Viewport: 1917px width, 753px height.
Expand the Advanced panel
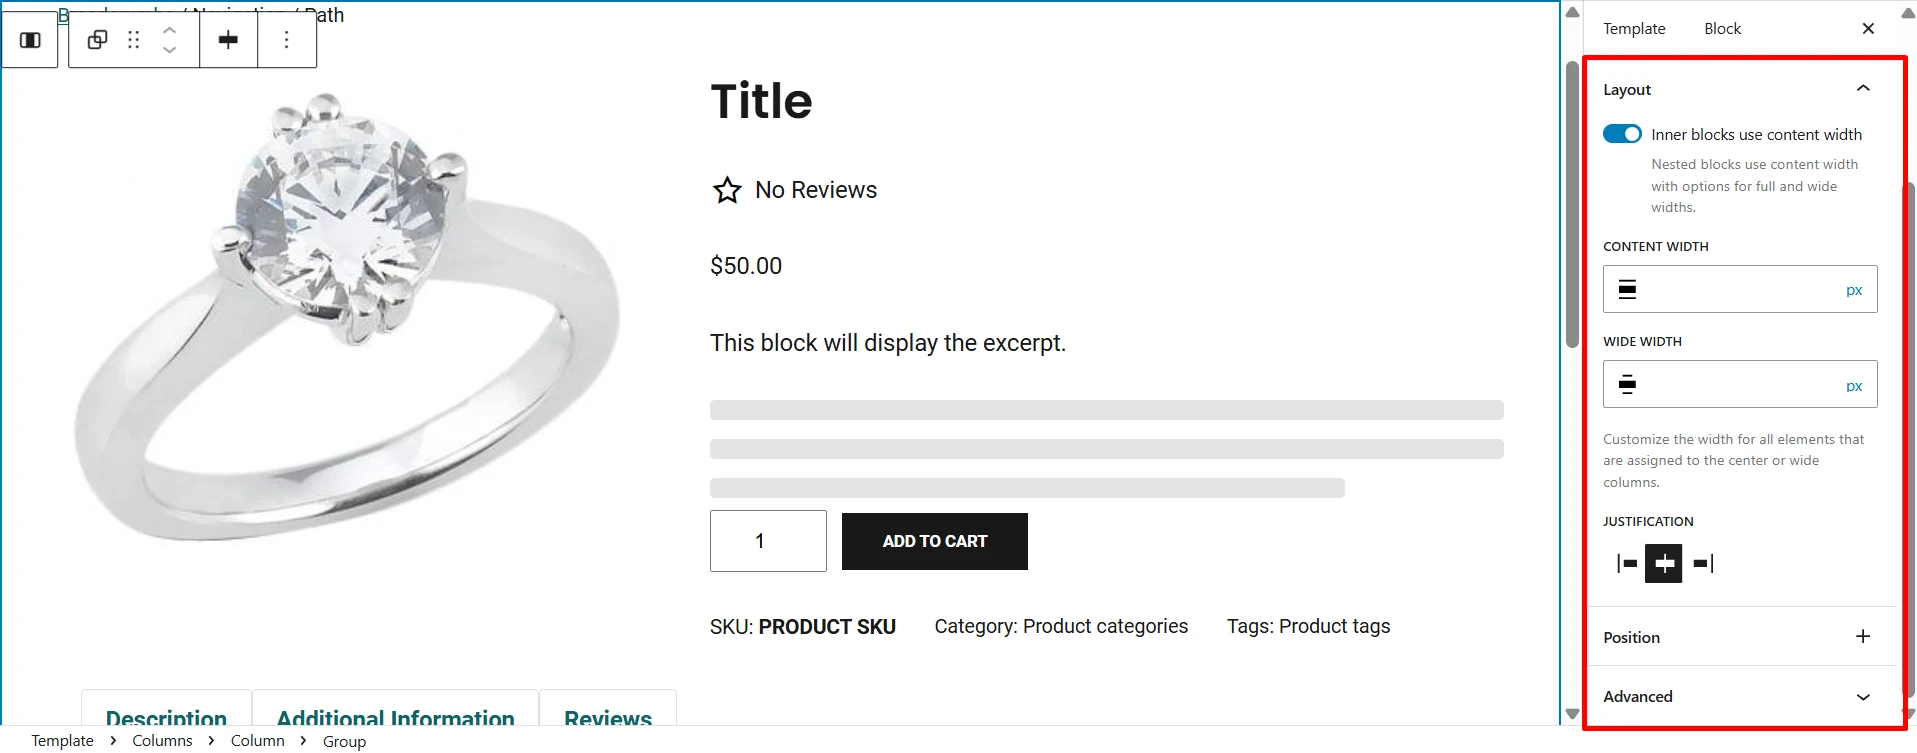click(x=1863, y=697)
